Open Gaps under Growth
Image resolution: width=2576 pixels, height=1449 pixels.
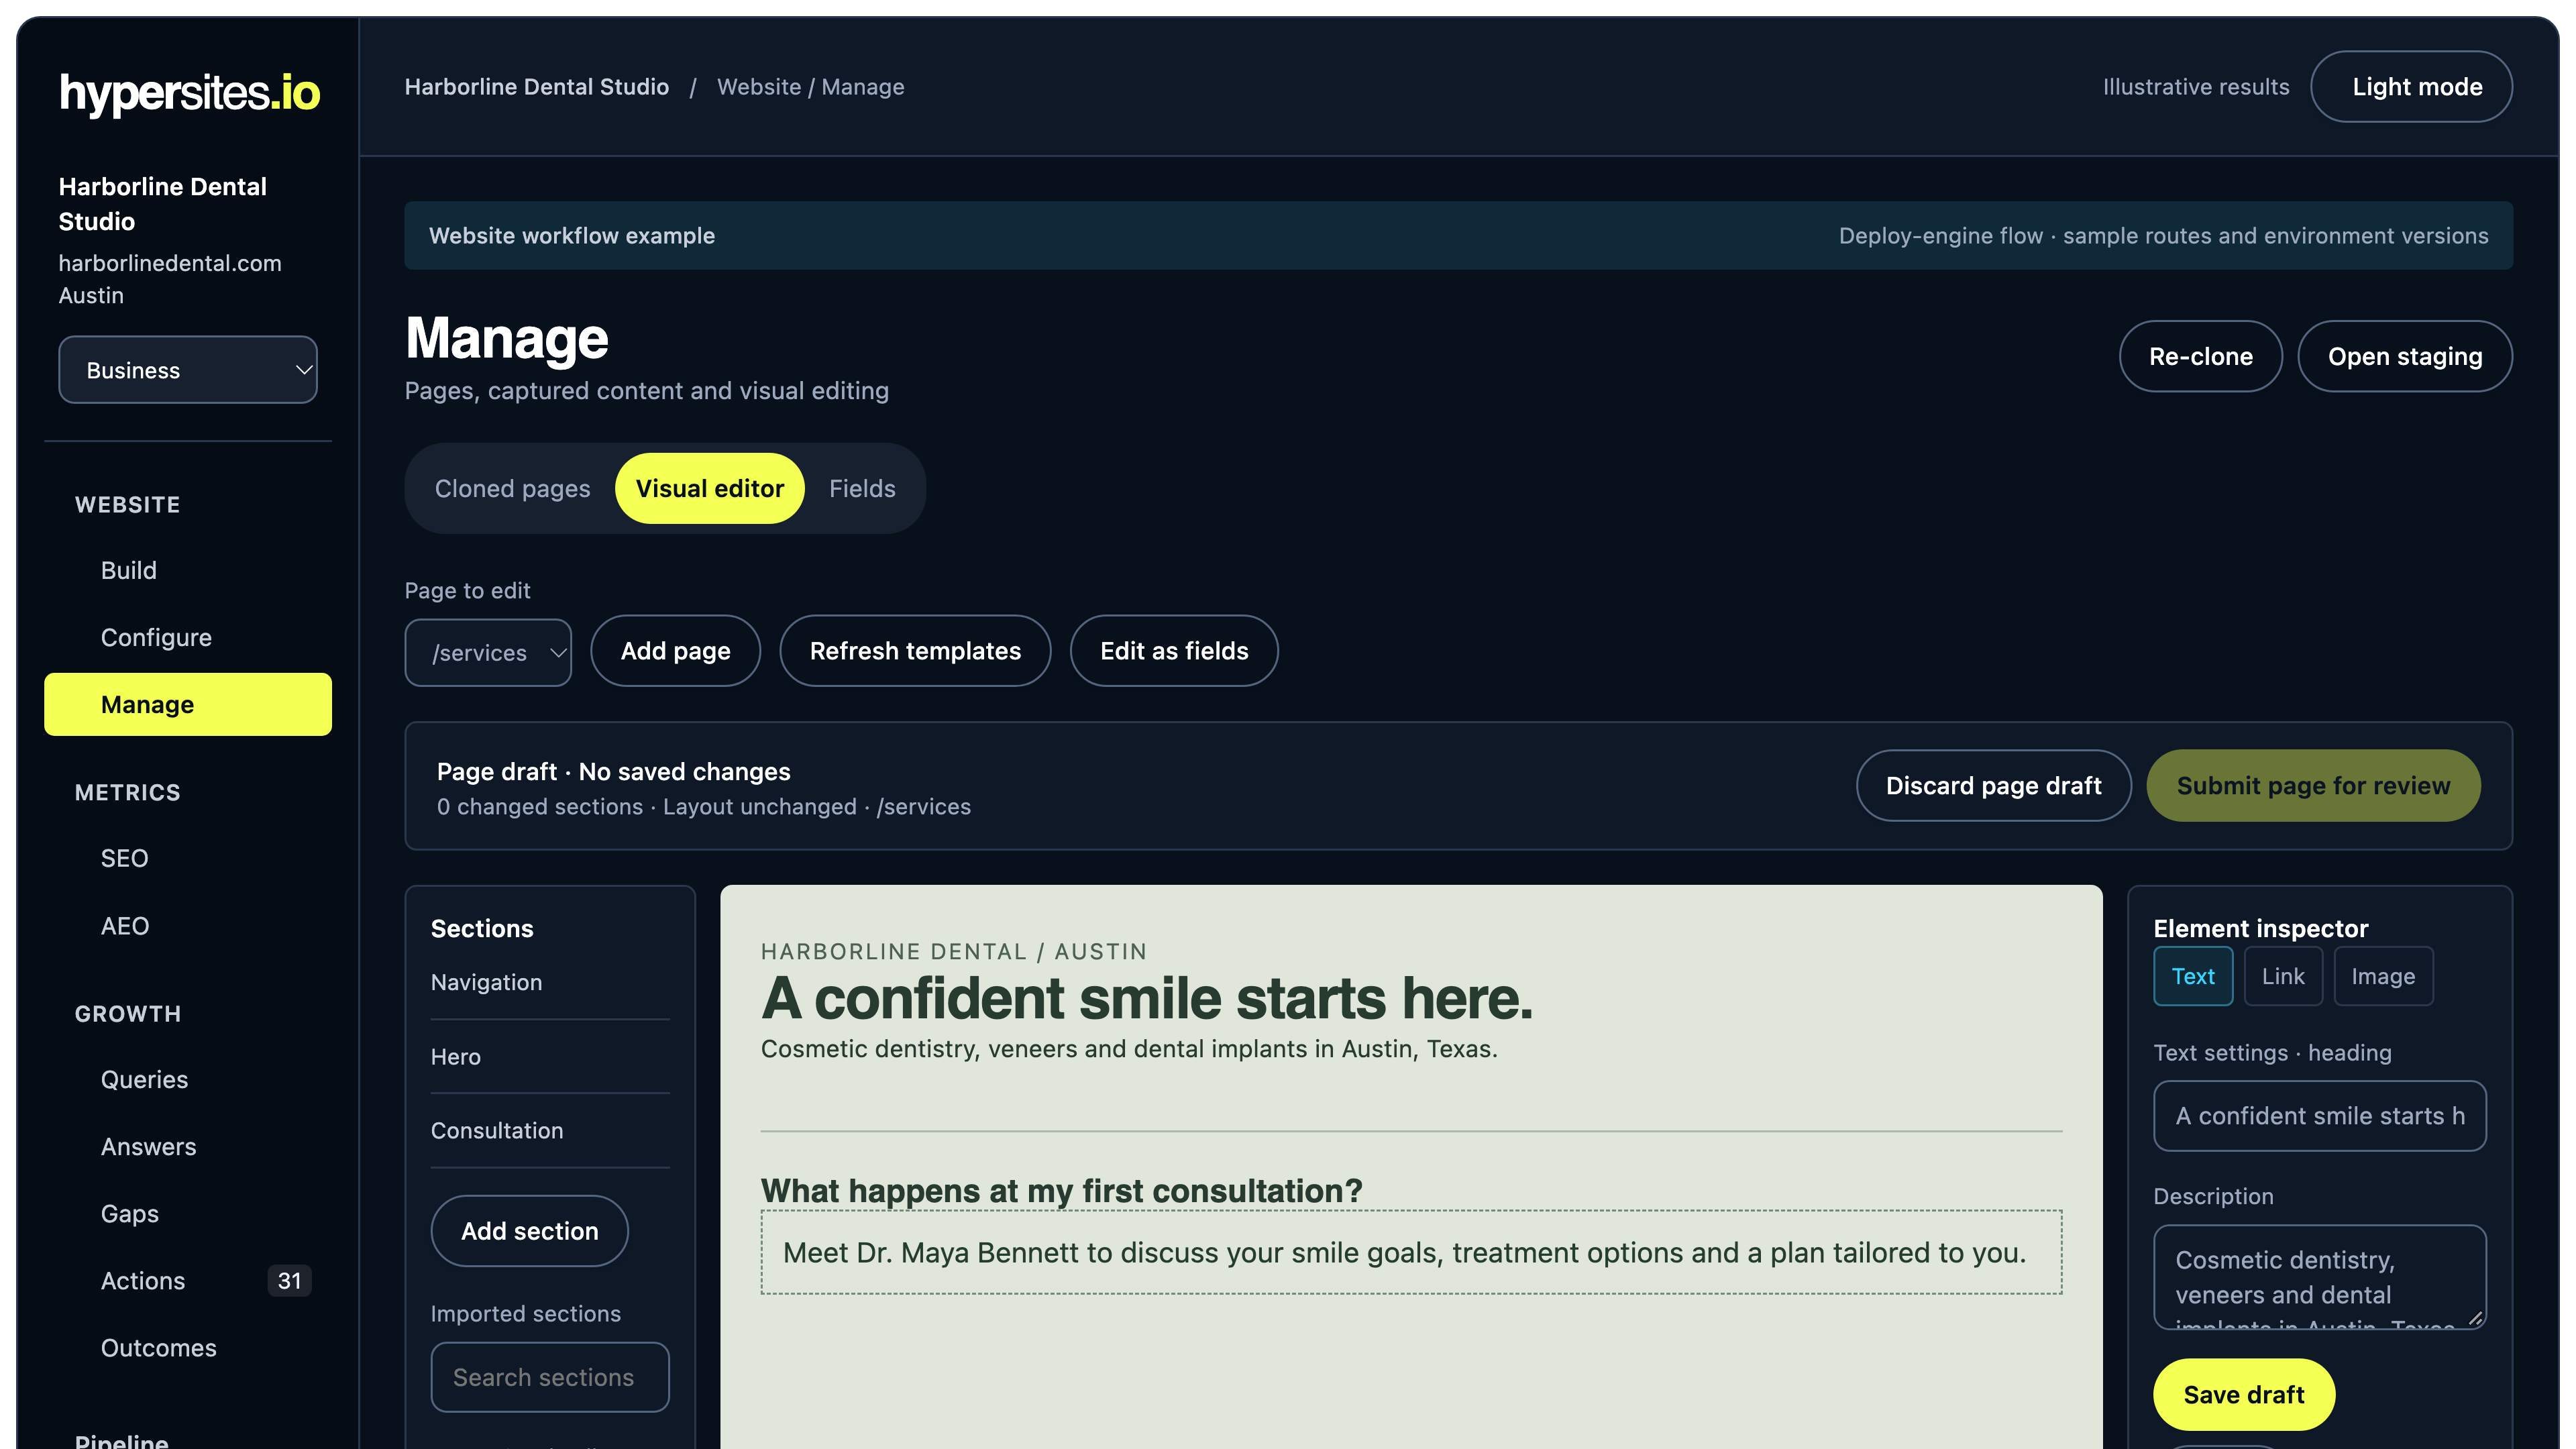click(188, 1213)
